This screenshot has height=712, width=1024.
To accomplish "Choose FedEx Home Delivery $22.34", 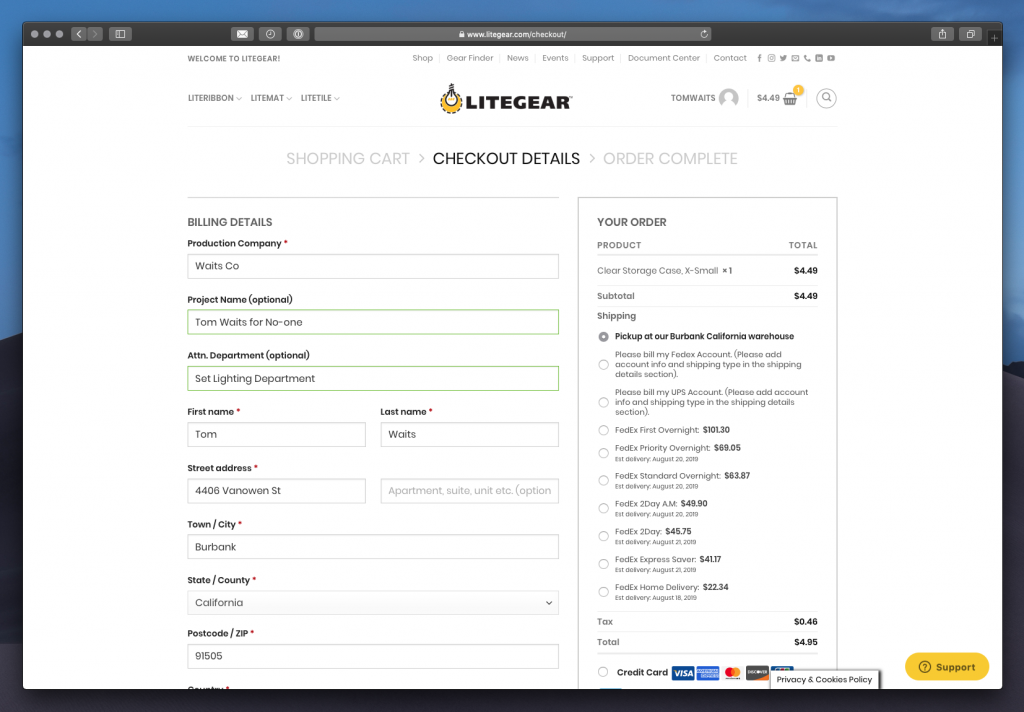I will coord(603,592).
